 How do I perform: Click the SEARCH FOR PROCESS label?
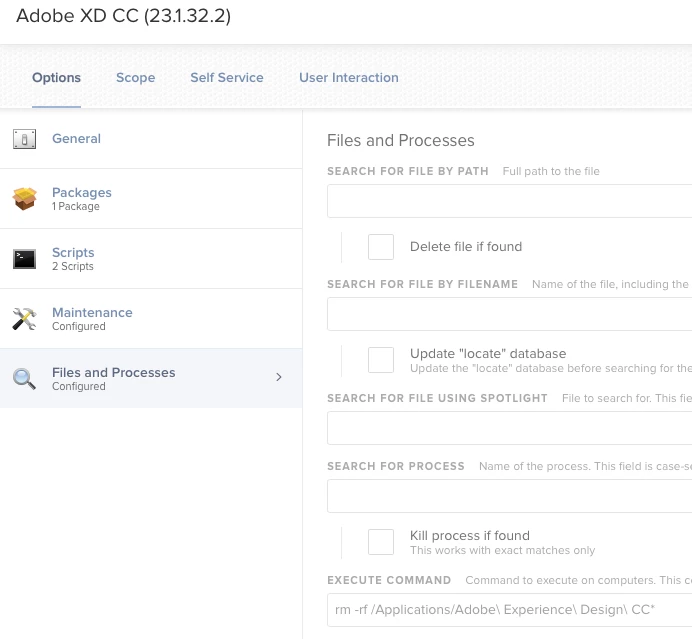[x=396, y=466]
